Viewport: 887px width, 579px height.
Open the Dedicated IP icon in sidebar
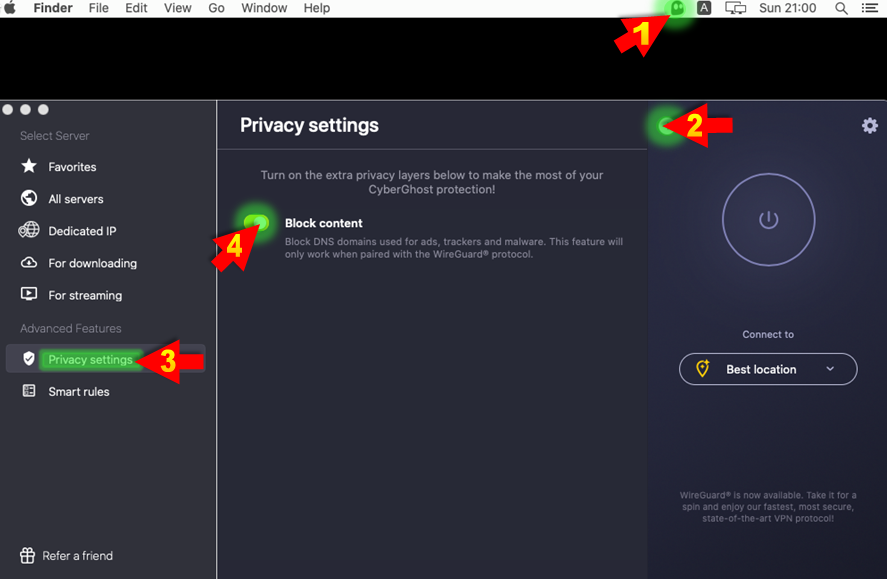coord(29,230)
